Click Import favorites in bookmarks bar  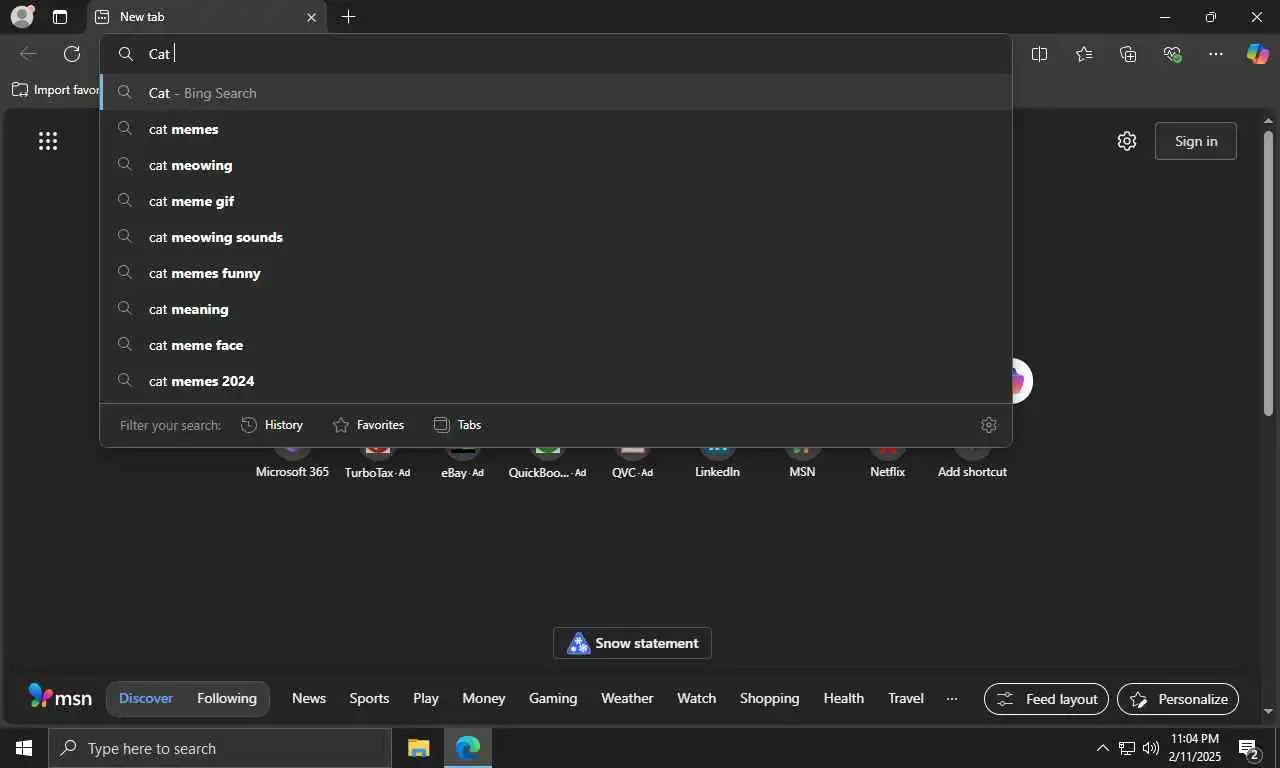pyautogui.click(x=56, y=90)
